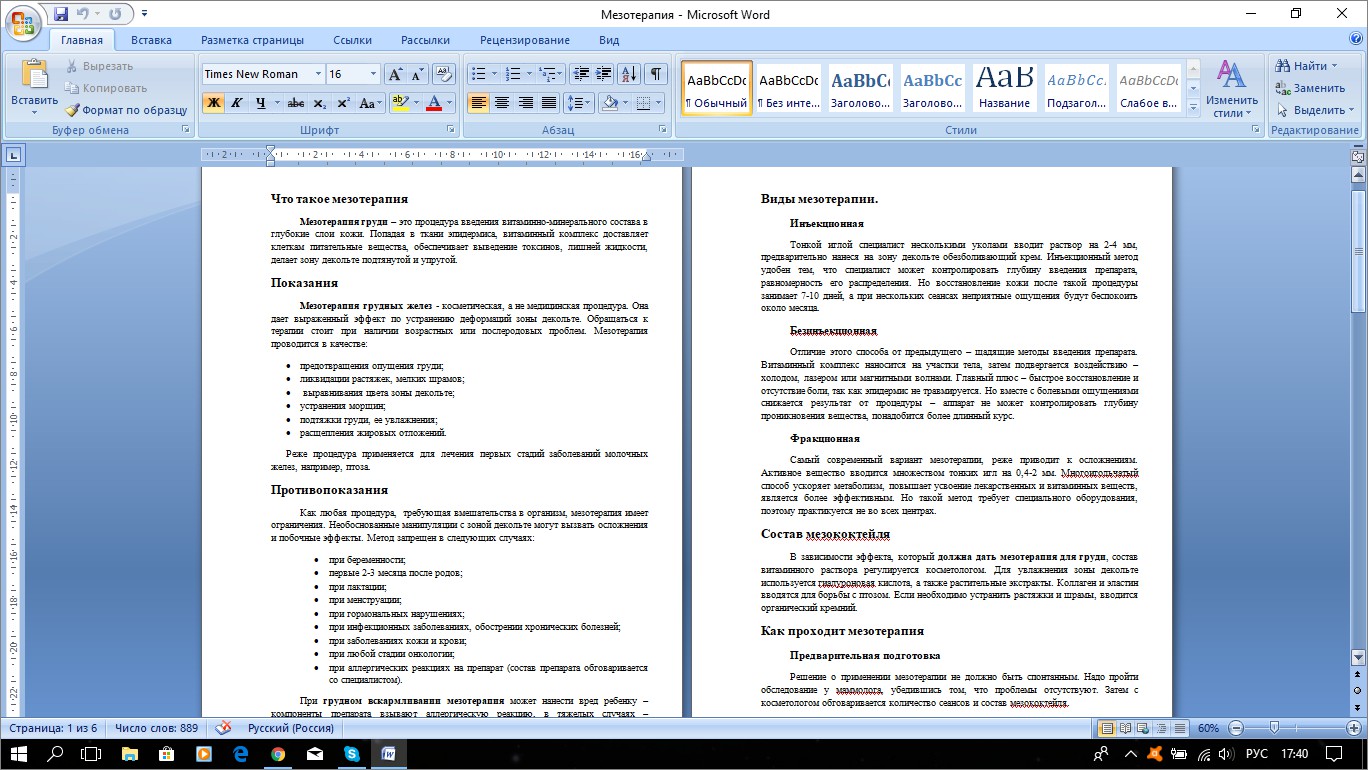Open the Times New Roman font name dropdown

[x=319, y=74]
